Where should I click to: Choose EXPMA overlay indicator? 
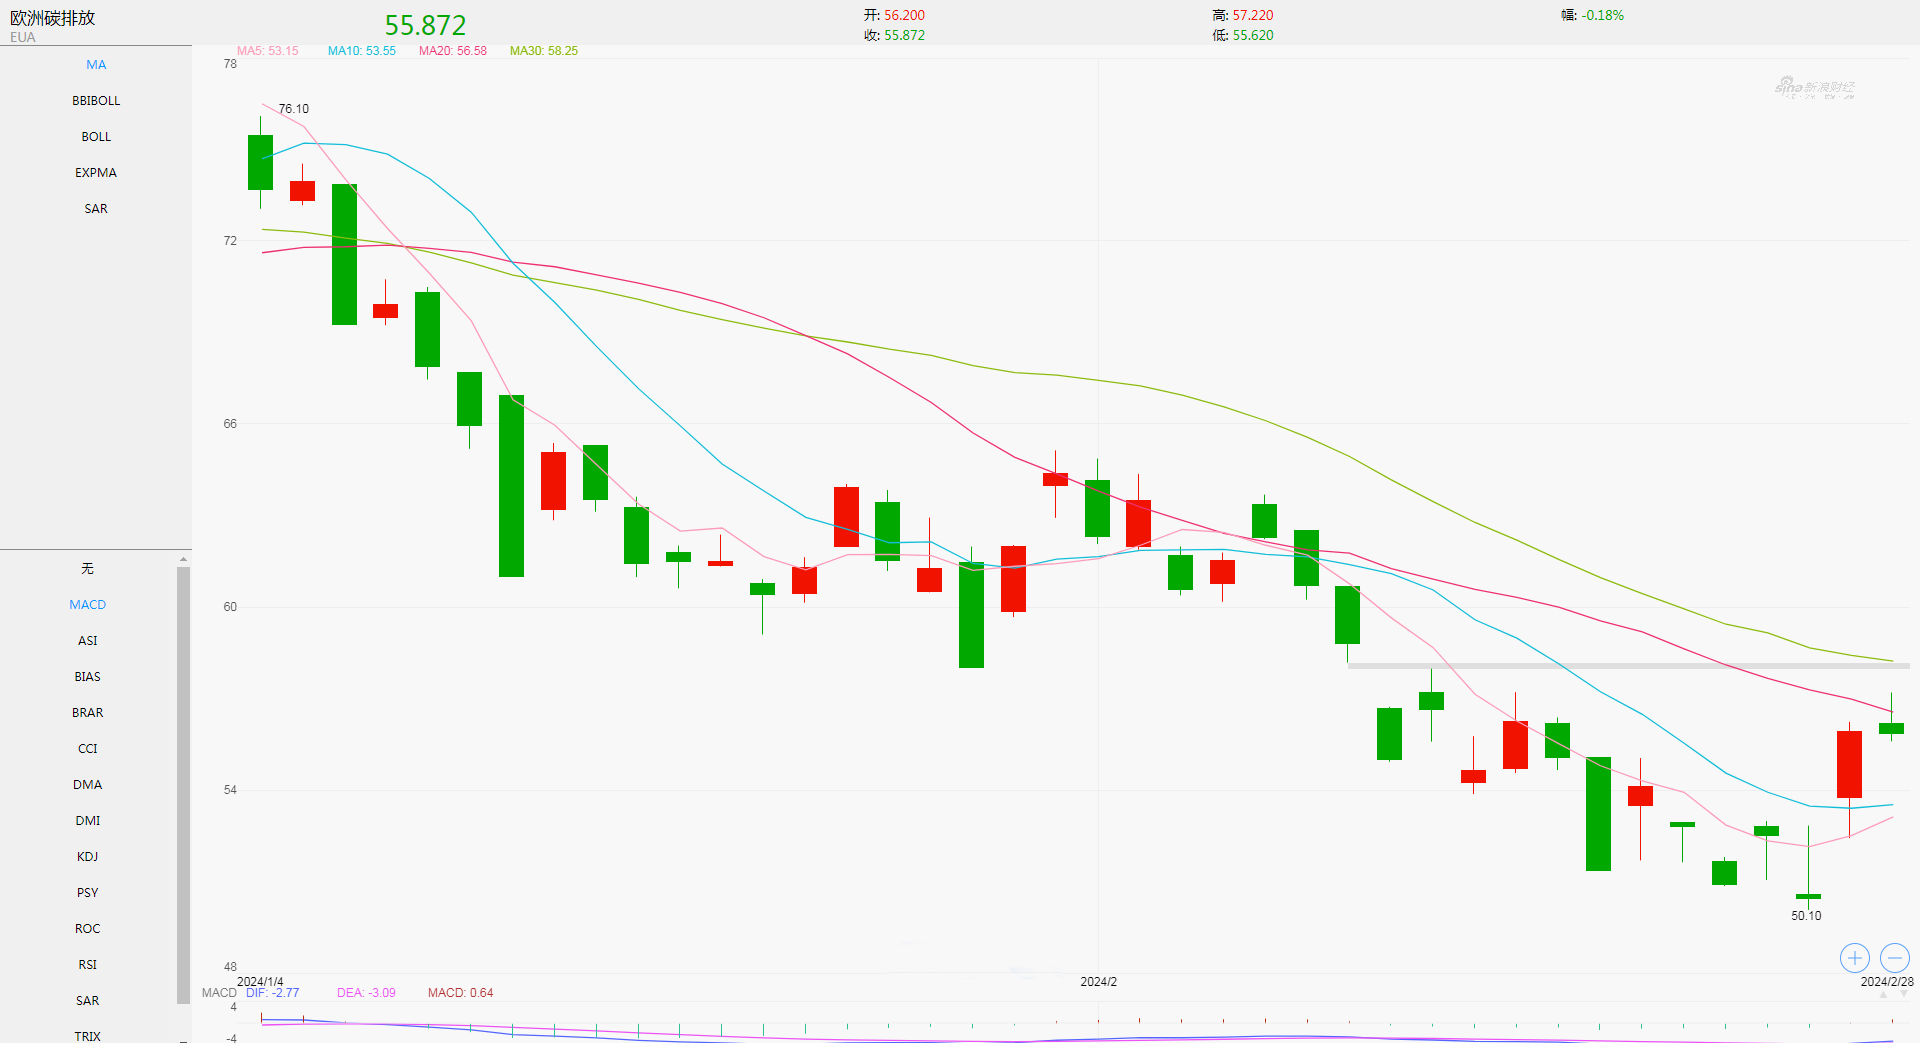[96, 173]
